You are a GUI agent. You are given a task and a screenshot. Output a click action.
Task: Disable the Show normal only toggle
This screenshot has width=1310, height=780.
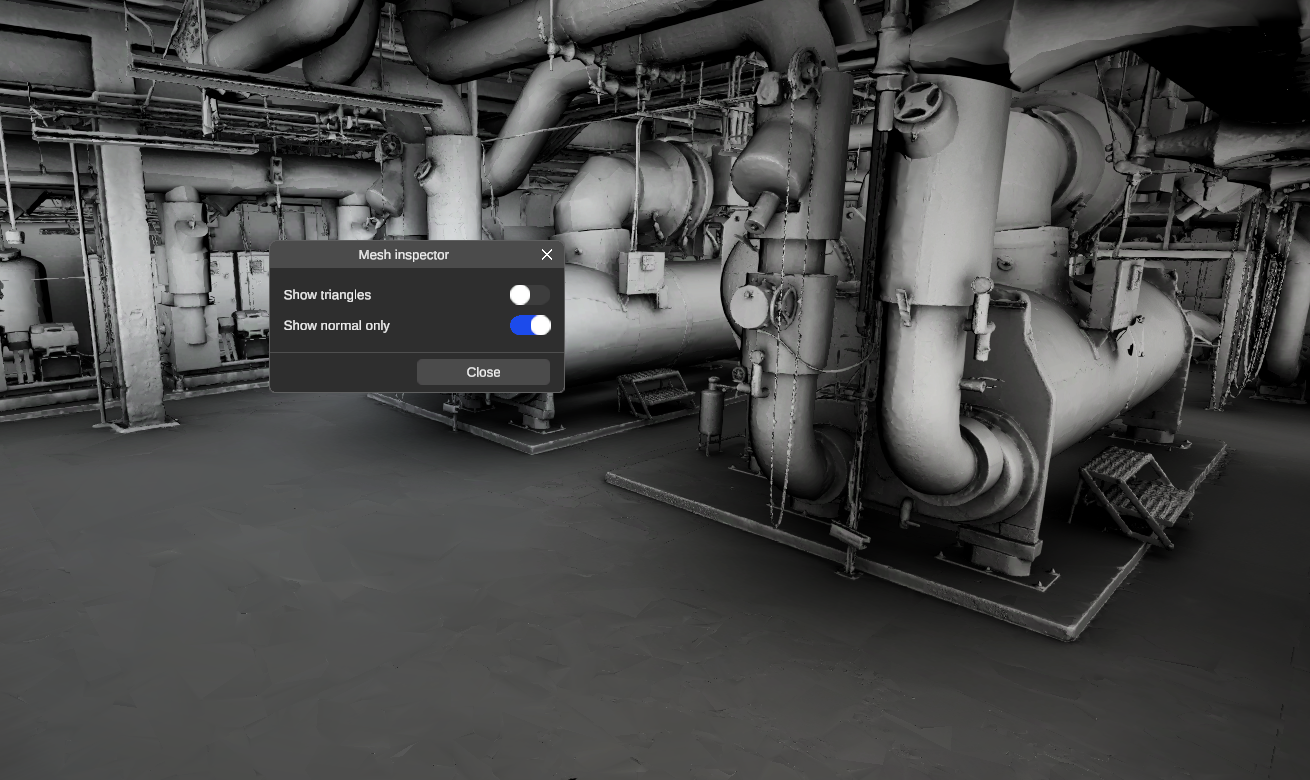click(x=529, y=325)
